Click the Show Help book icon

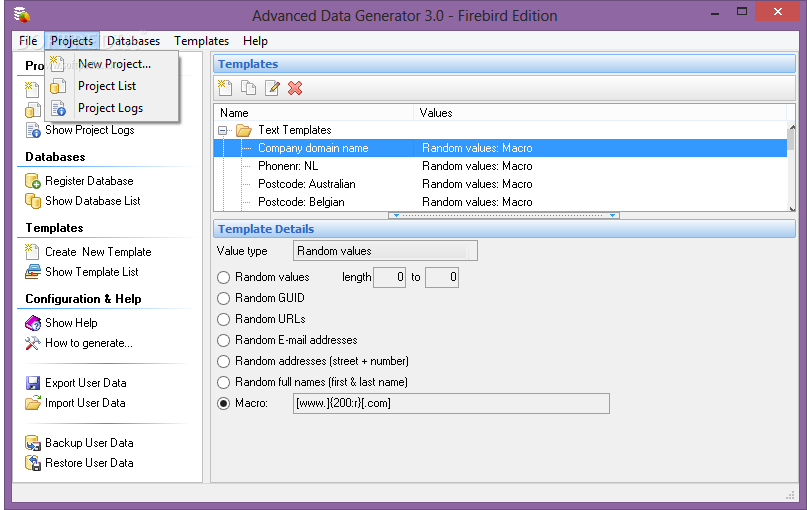pyautogui.click(x=33, y=323)
